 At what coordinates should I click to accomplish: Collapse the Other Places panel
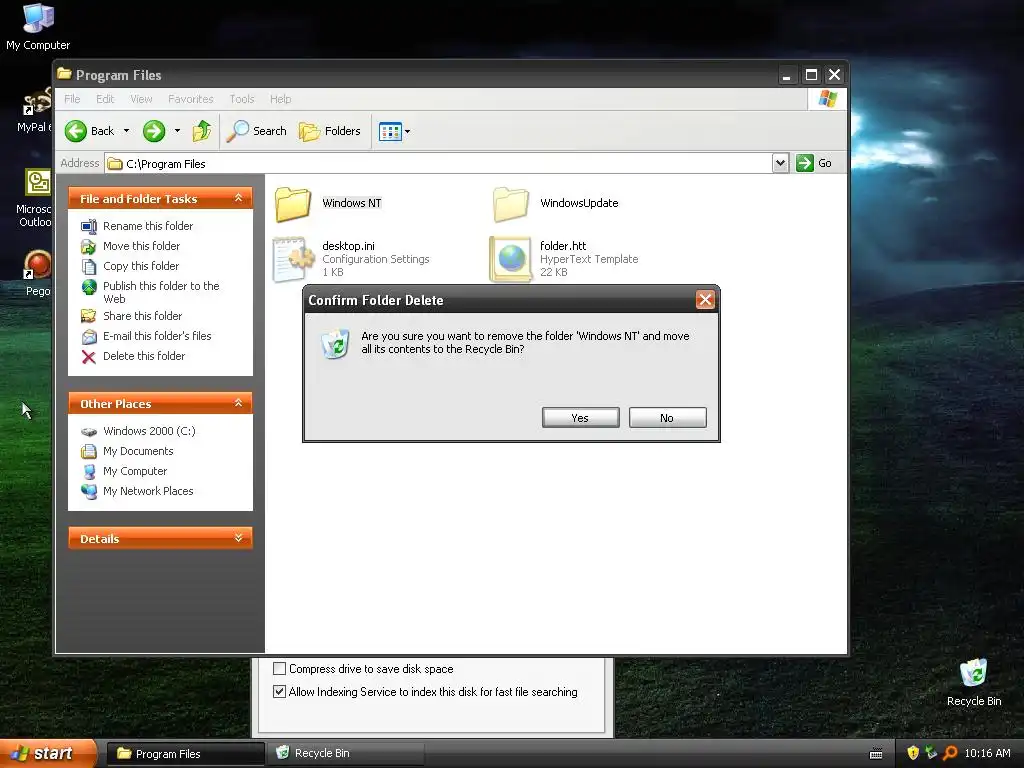tap(238, 403)
